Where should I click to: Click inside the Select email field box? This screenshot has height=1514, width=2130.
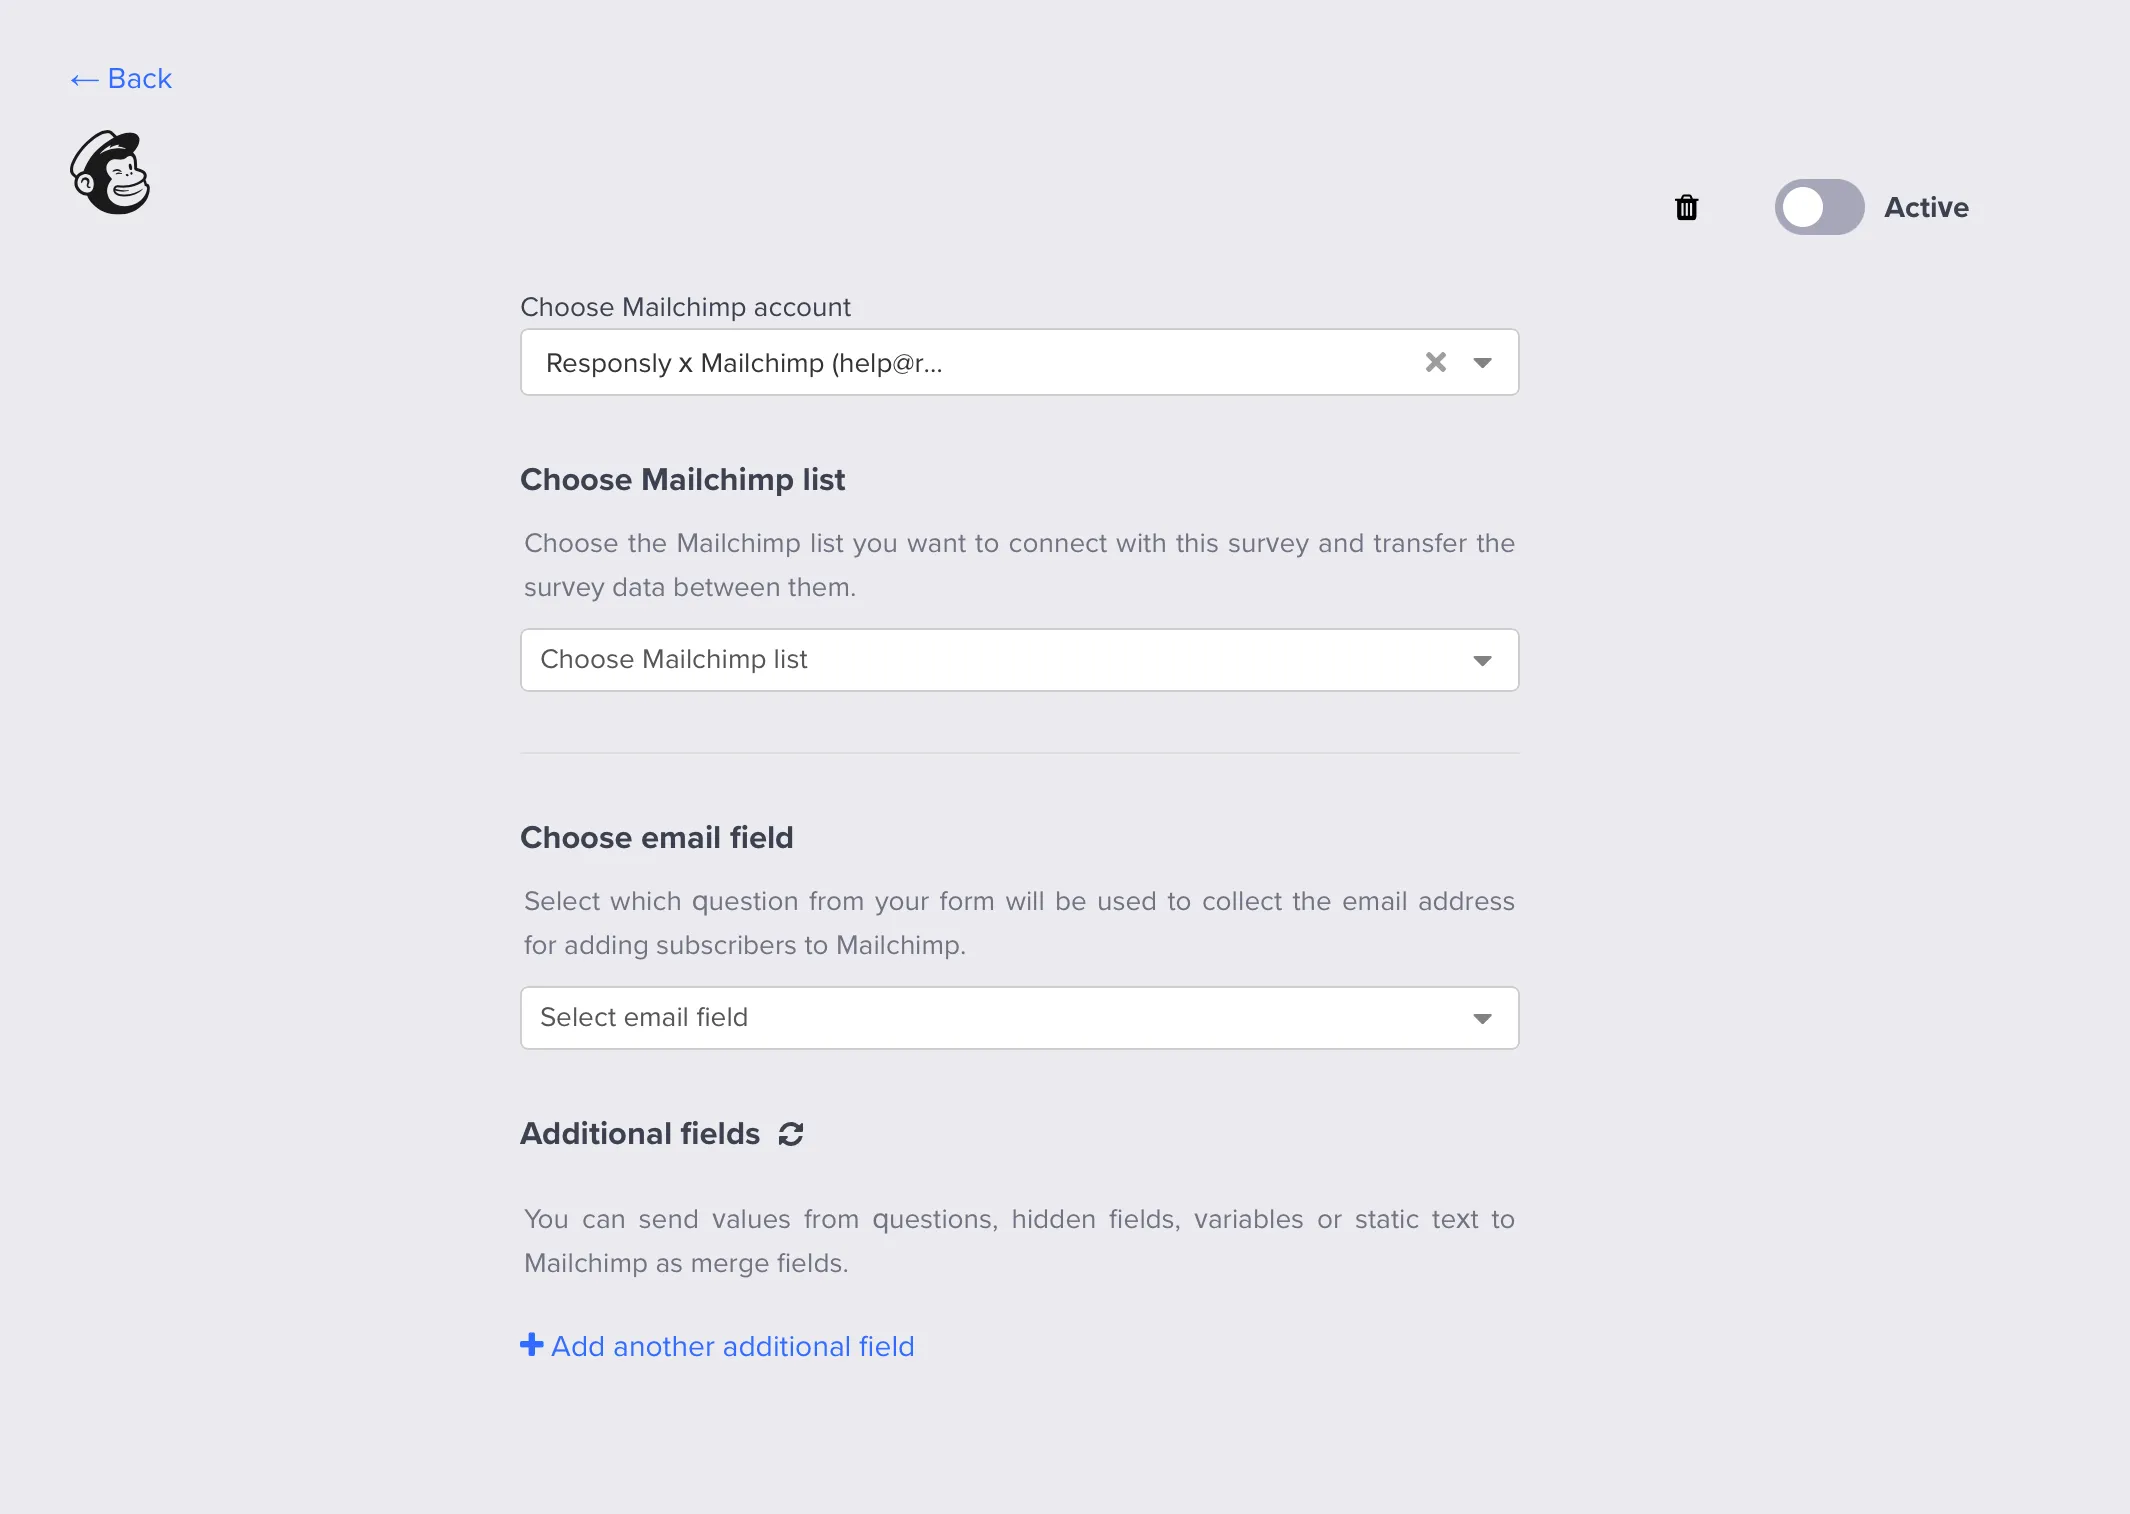pyautogui.click(x=900, y=1017)
